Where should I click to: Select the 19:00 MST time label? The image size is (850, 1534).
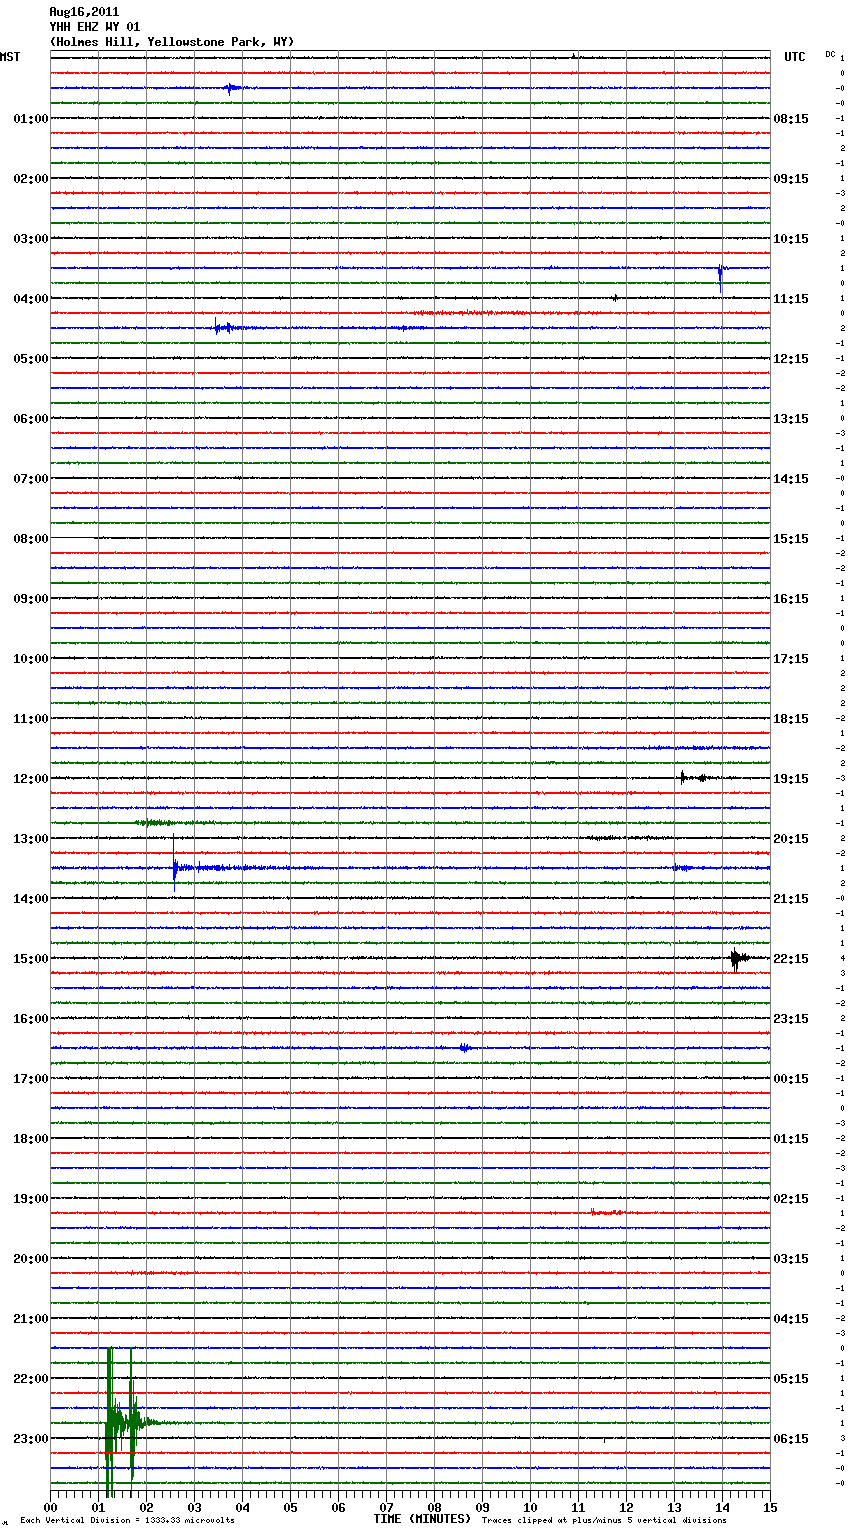point(31,1199)
